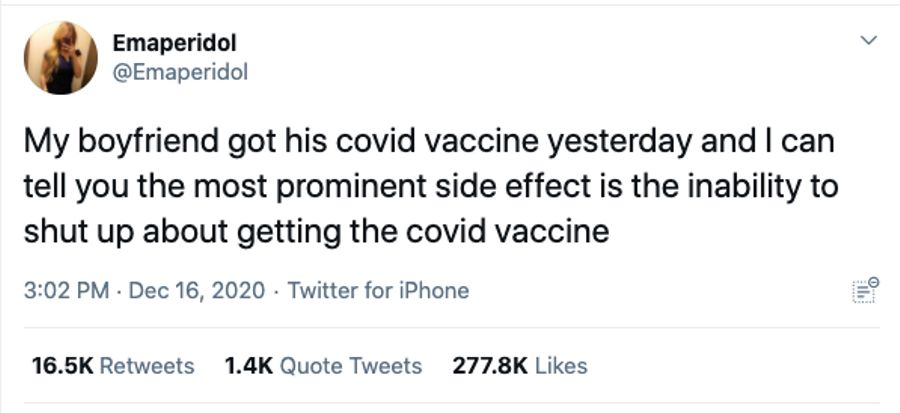900x413 pixels.
Task: View the Retweets label list
Action: 148,366
